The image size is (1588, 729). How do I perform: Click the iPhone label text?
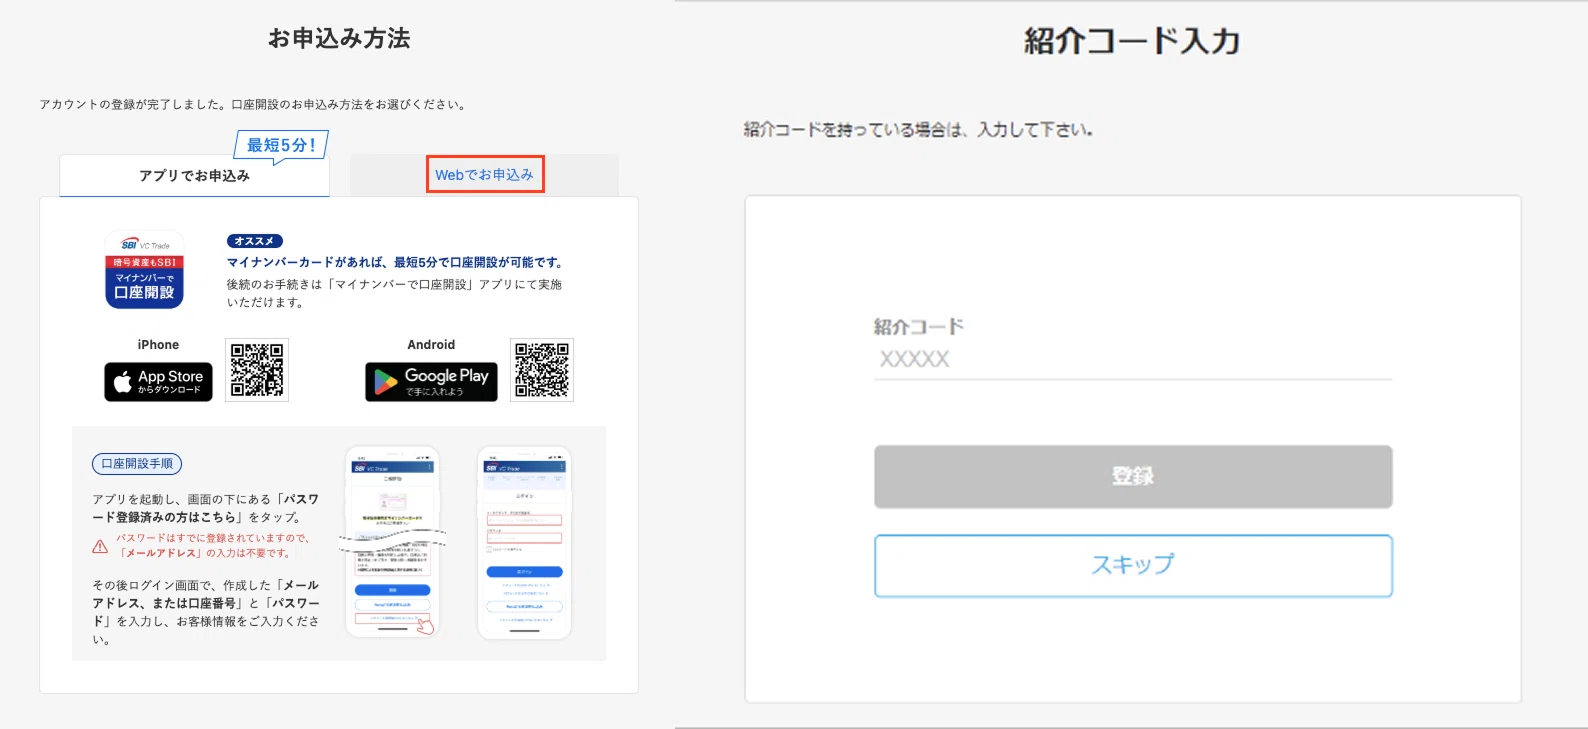[158, 345]
